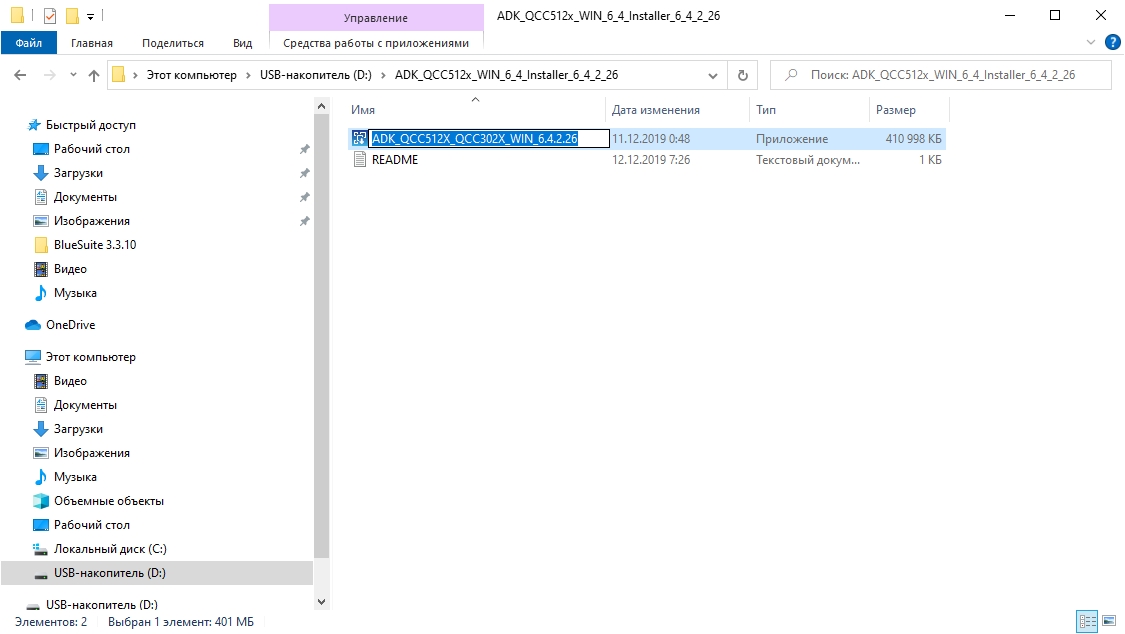Expand the ribbon with chevron
This screenshot has width=1125, height=634.
click(x=1091, y=43)
